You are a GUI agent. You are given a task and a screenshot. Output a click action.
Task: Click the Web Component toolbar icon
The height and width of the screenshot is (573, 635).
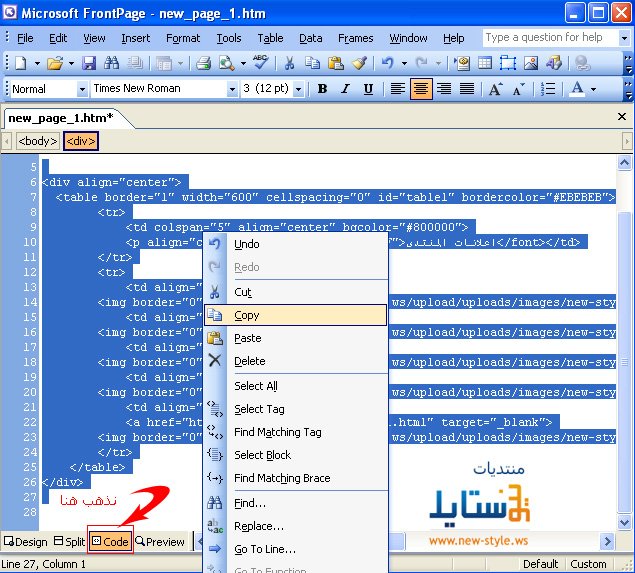click(x=462, y=63)
